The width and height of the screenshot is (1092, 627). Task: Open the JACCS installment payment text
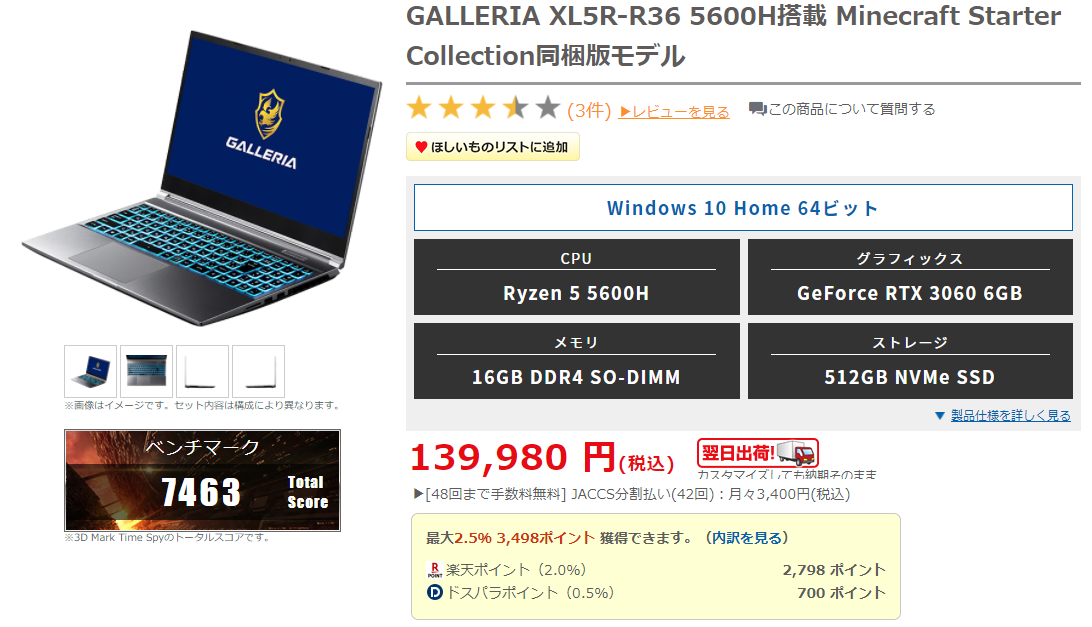pyautogui.click(x=632, y=495)
